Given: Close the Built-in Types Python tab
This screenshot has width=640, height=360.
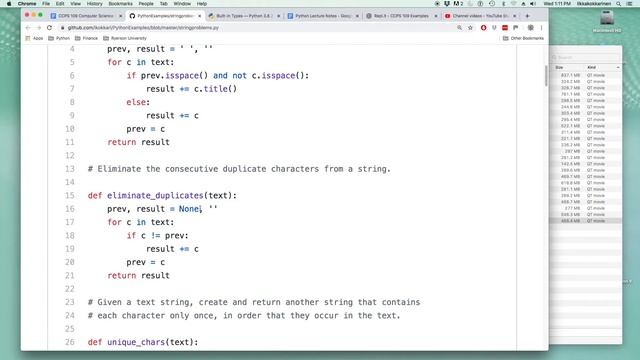Looking at the screenshot, I should pos(278,16).
